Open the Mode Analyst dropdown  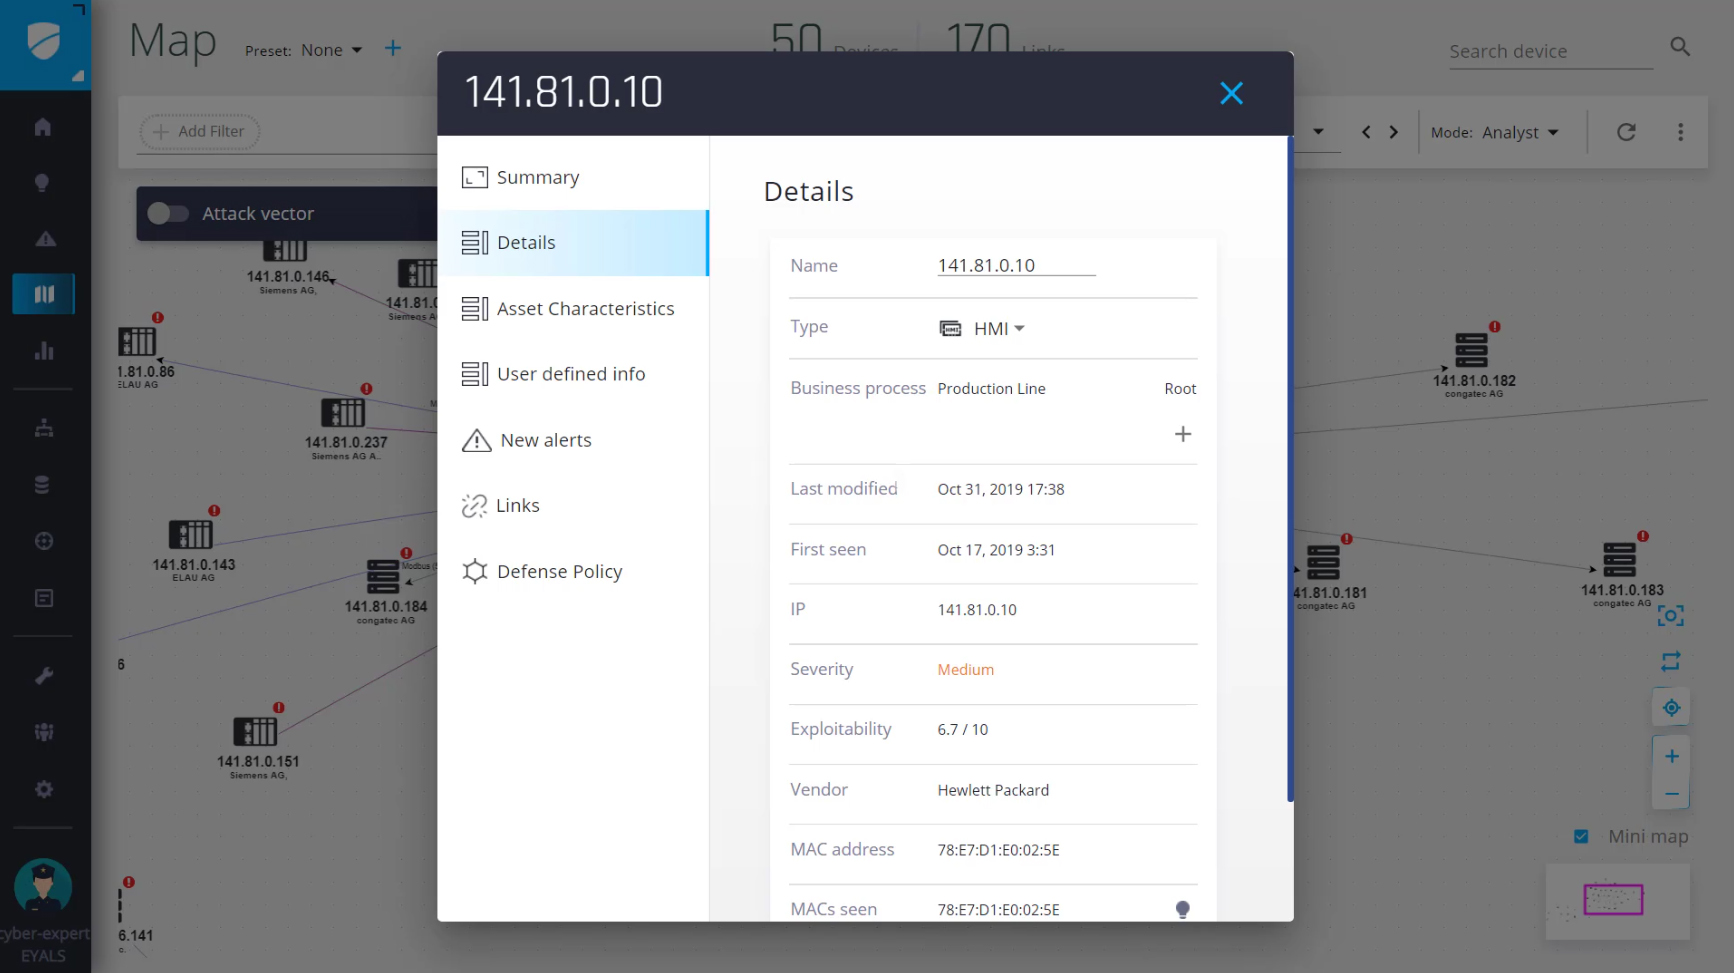point(1519,132)
